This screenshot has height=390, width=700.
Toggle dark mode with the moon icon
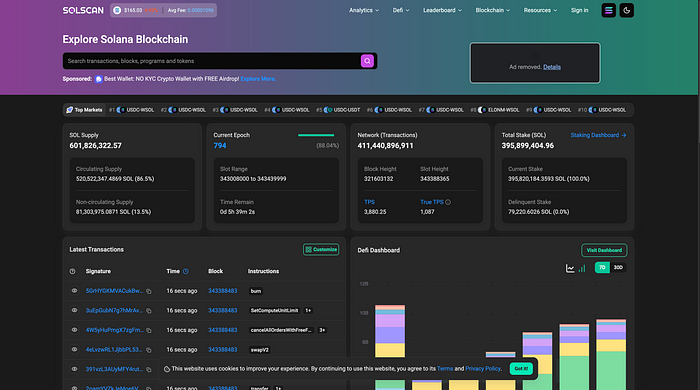[x=626, y=10]
